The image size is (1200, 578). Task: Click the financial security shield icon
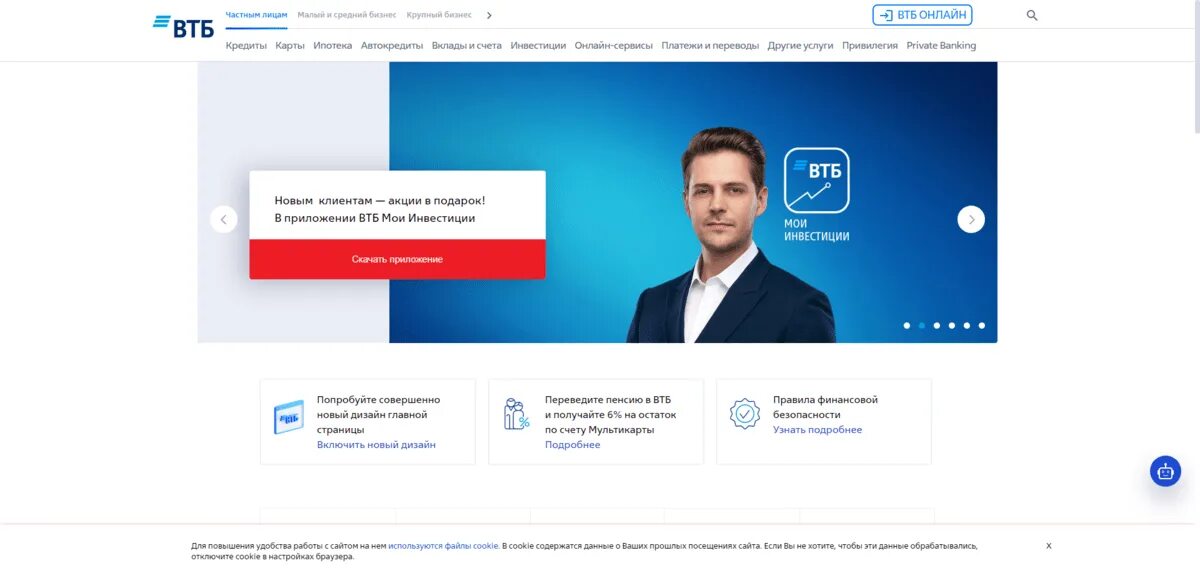(x=744, y=414)
